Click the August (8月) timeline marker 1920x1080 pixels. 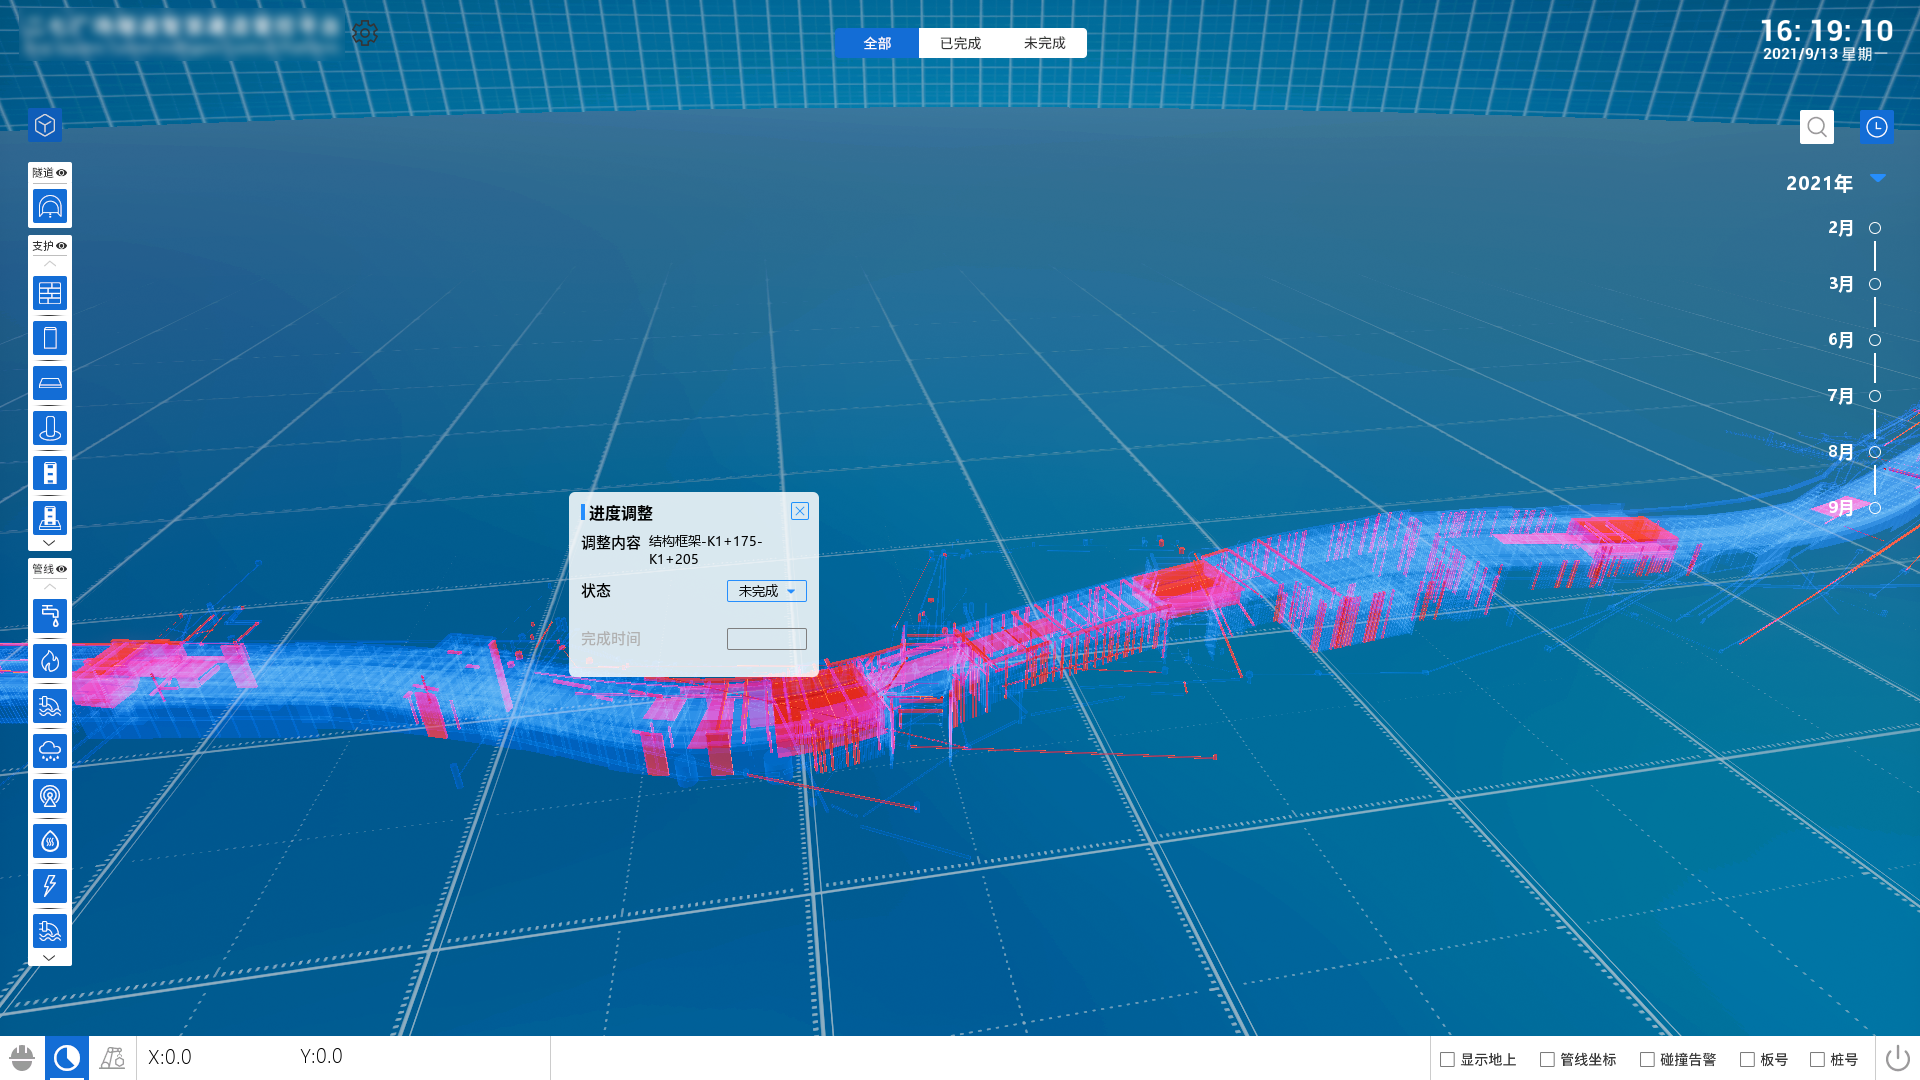tap(1876, 451)
